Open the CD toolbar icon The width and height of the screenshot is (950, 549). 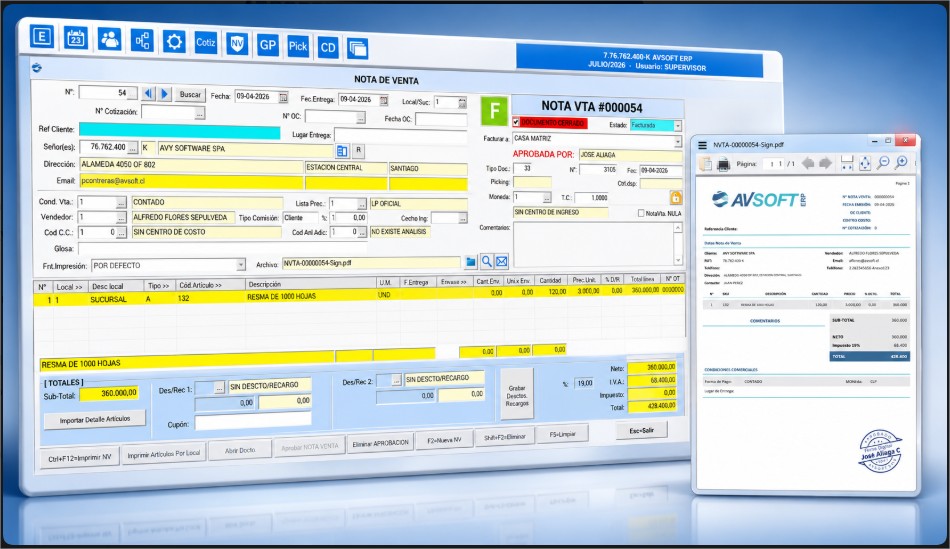coord(328,47)
